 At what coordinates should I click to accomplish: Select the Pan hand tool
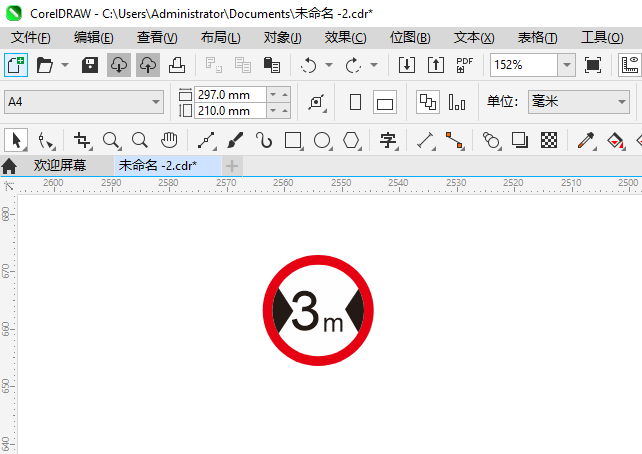point(169,140)
